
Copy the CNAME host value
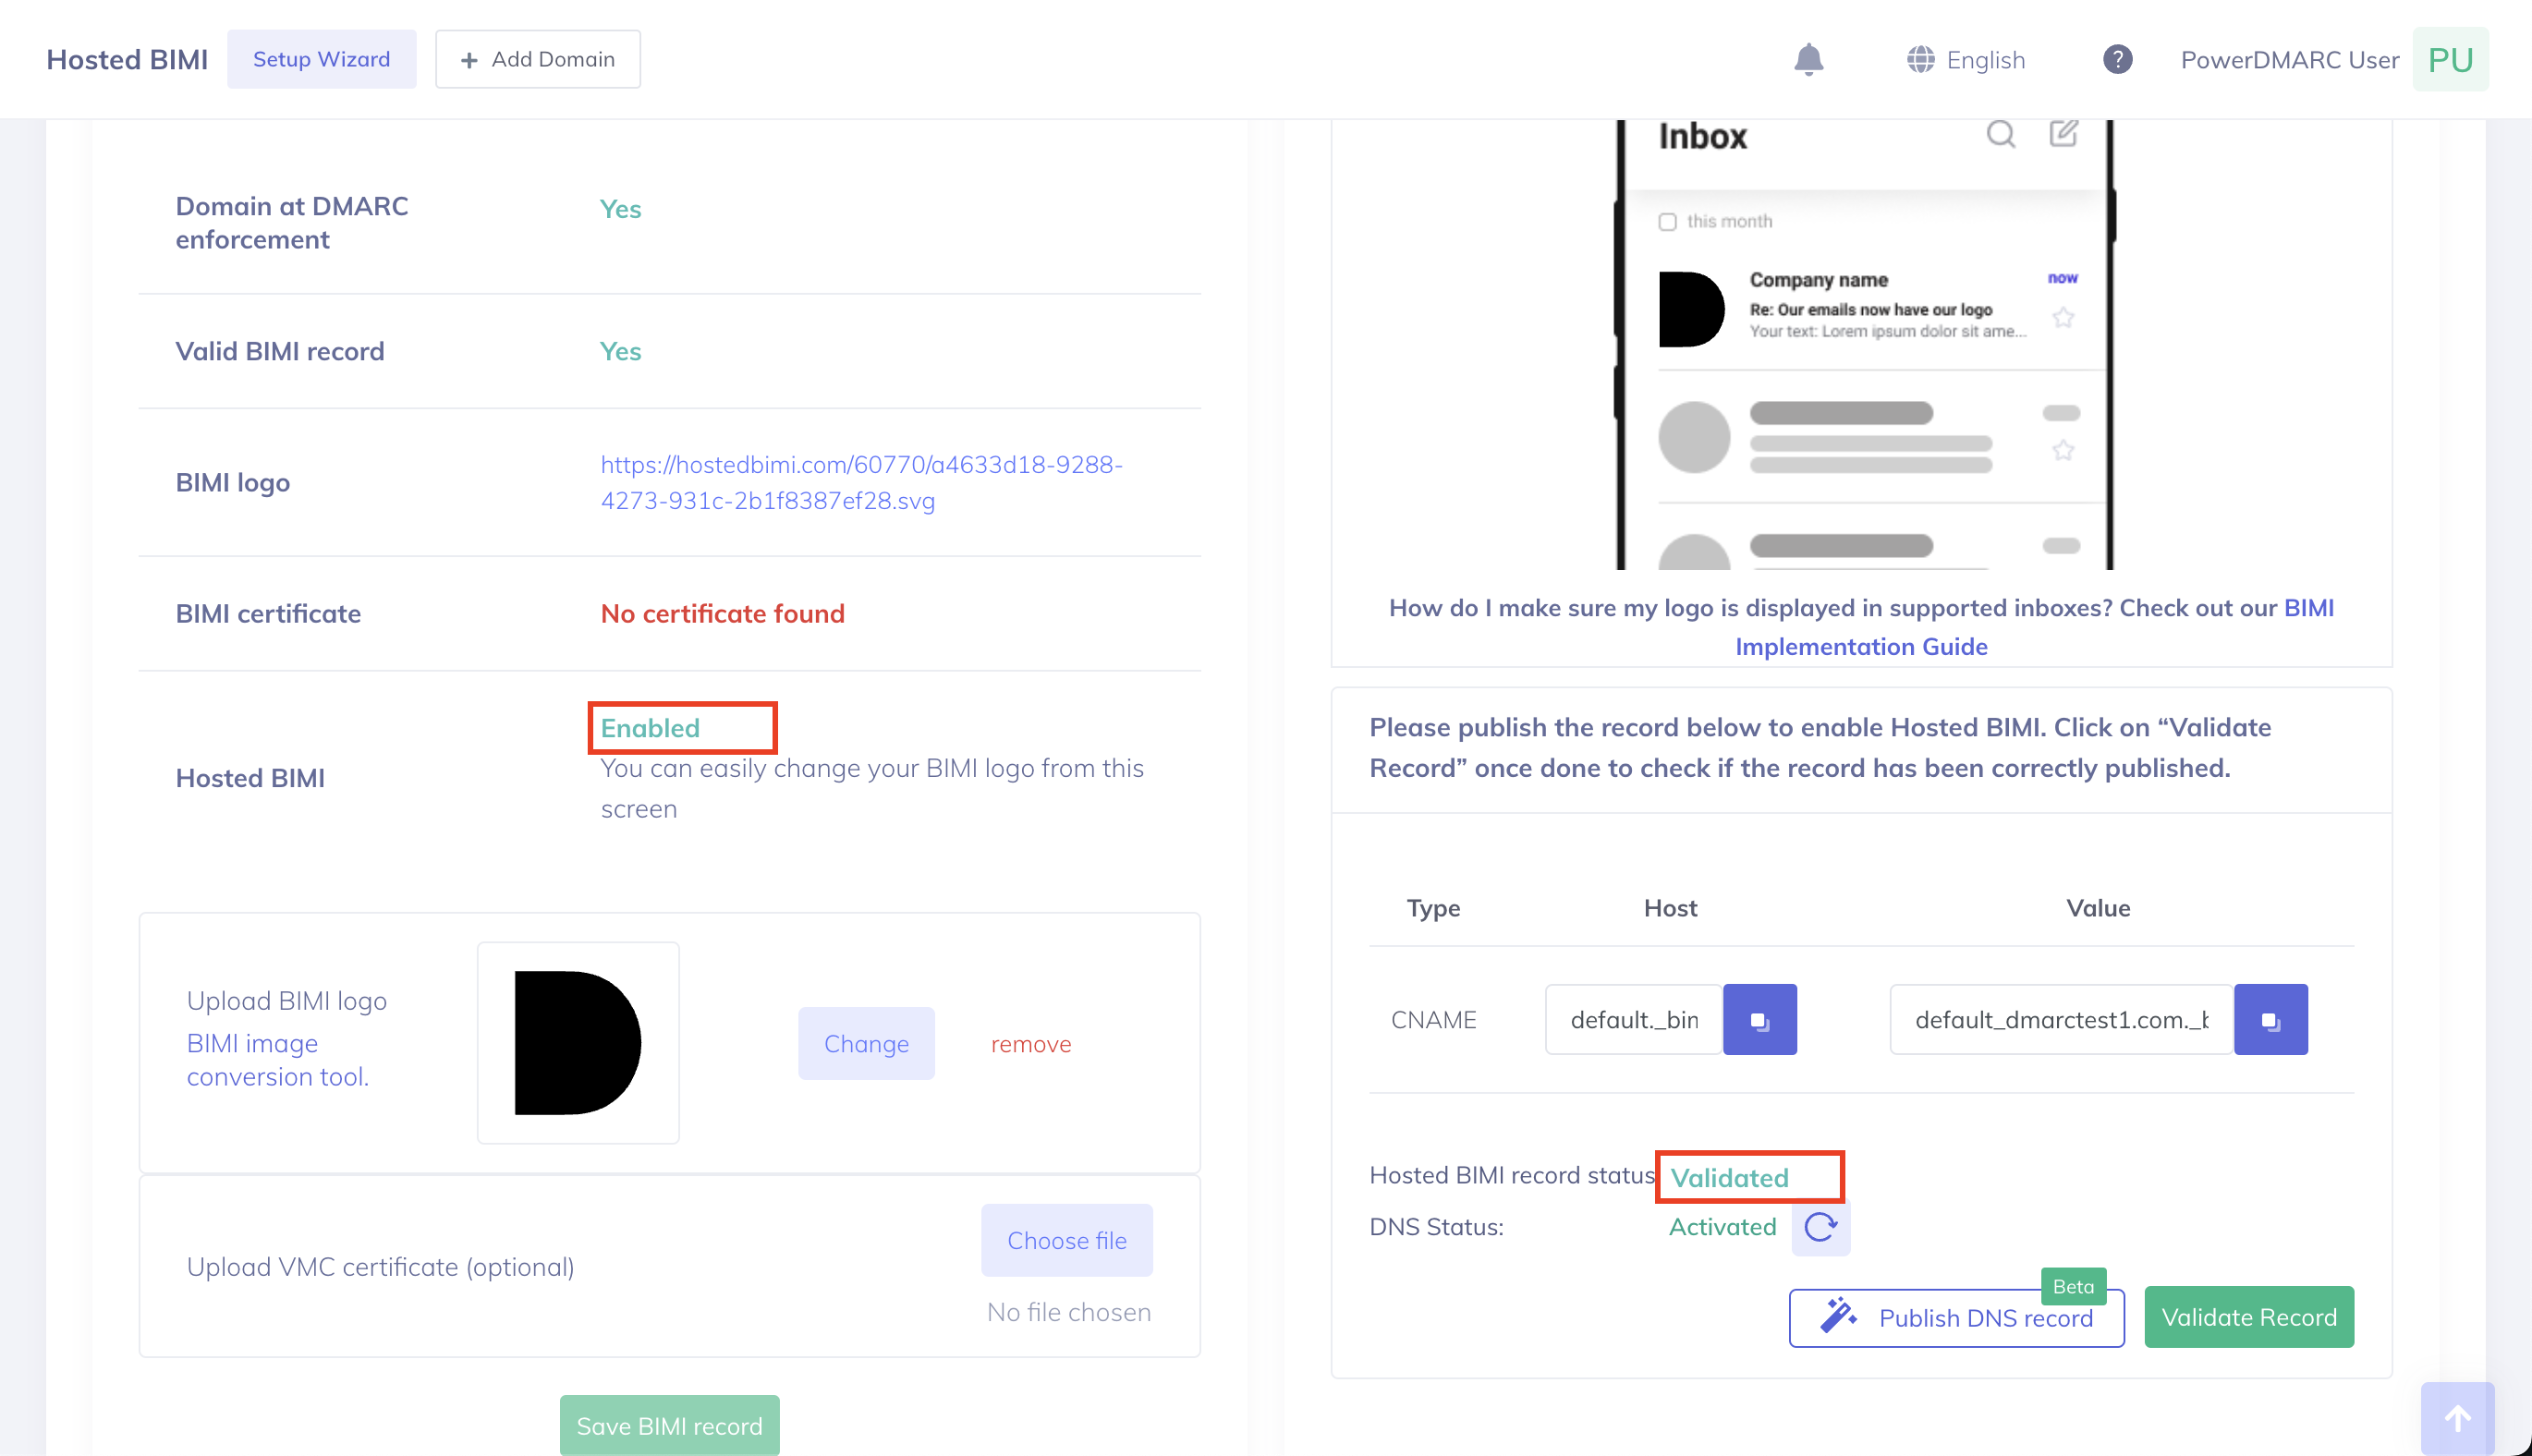tap(1759, 1019)
